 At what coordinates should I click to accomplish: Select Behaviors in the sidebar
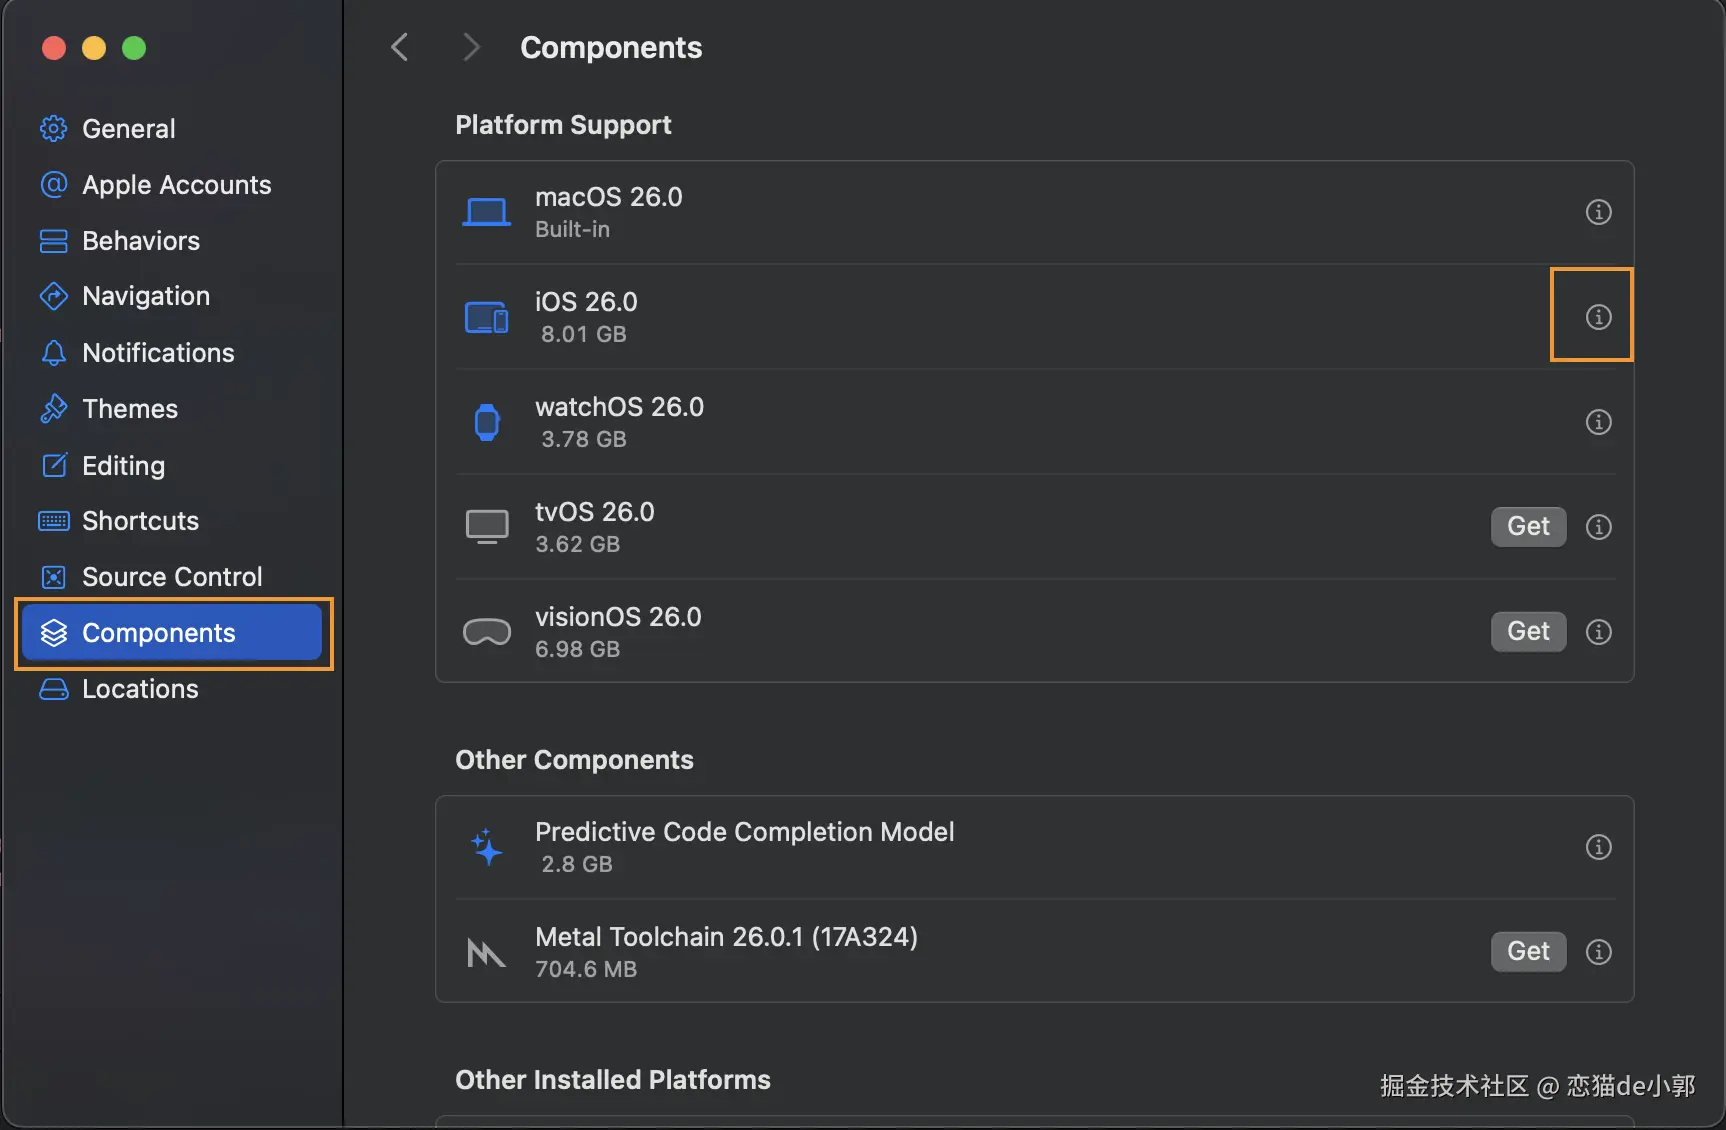click(140, 241)
